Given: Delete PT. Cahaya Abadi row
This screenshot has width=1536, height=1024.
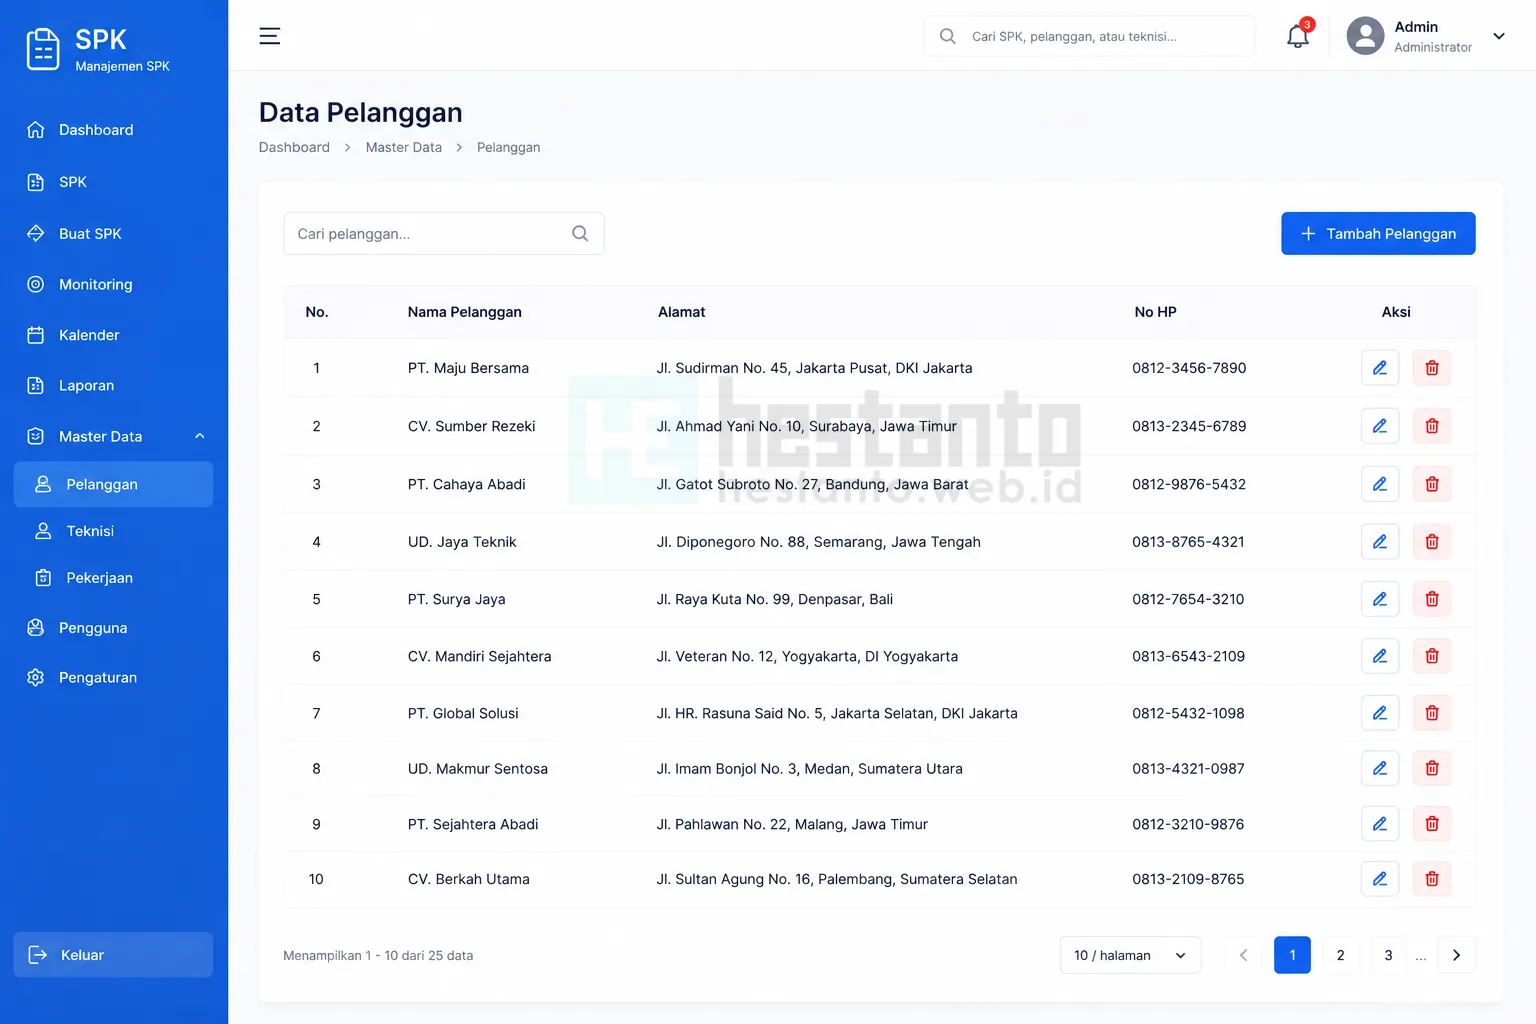Looking at the screenshot, I should (x=1432, y=484).
